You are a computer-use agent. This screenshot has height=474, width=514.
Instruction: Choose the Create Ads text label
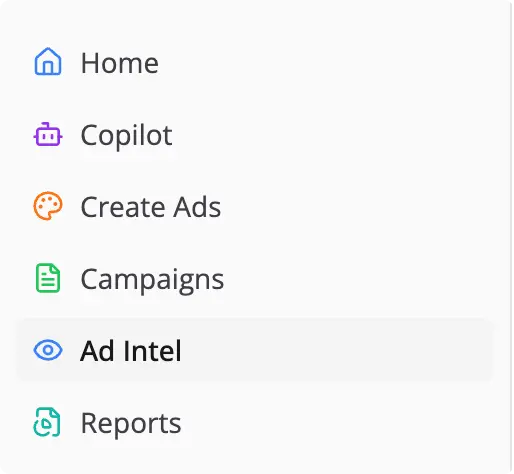(151, 207)
